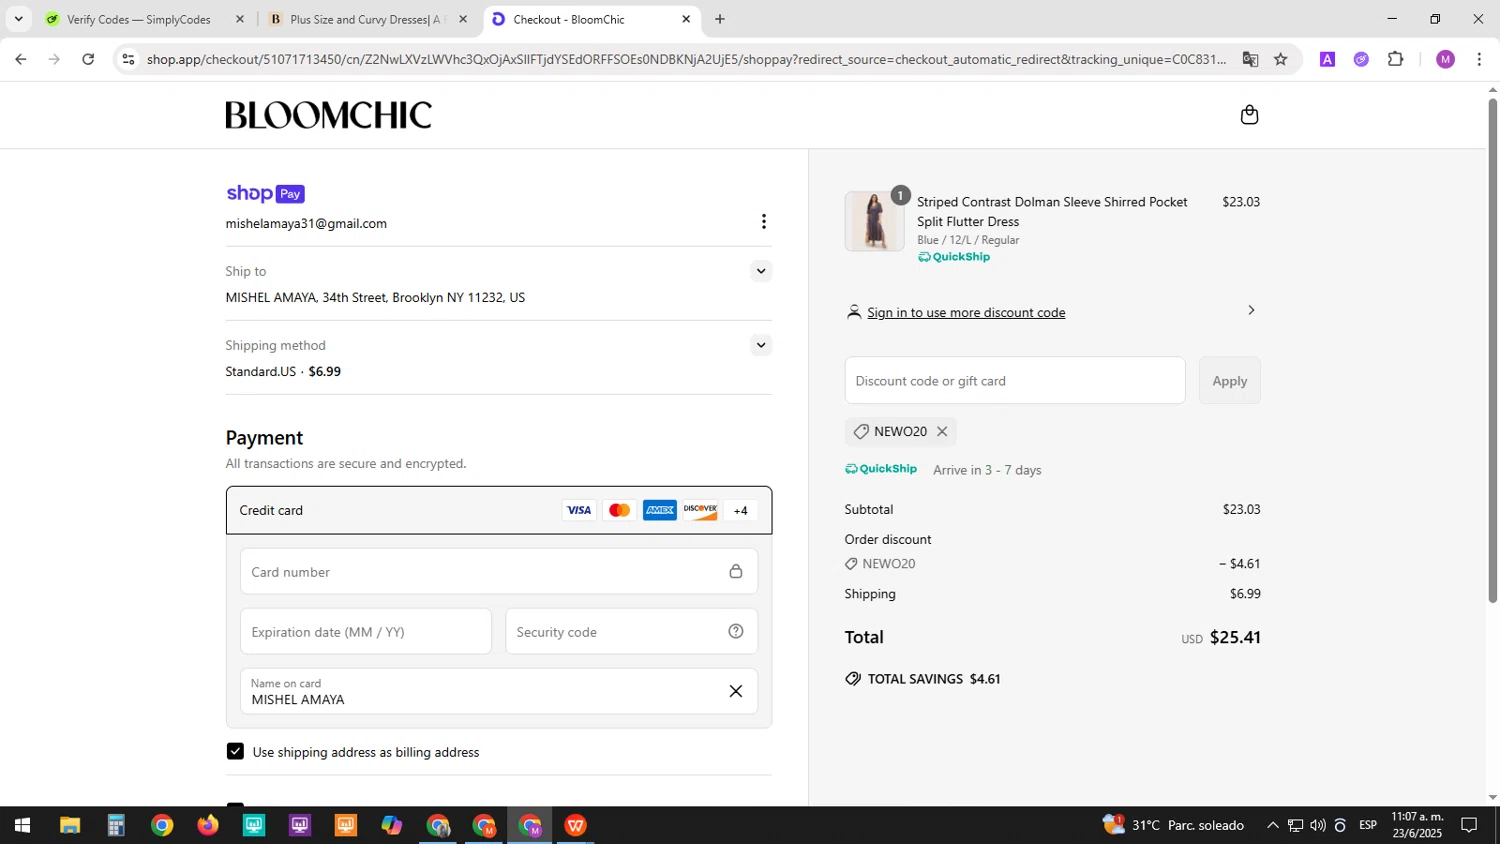Clear the Name on card field
Screen dimensions: 1500x844
click(x=736, y=691)
